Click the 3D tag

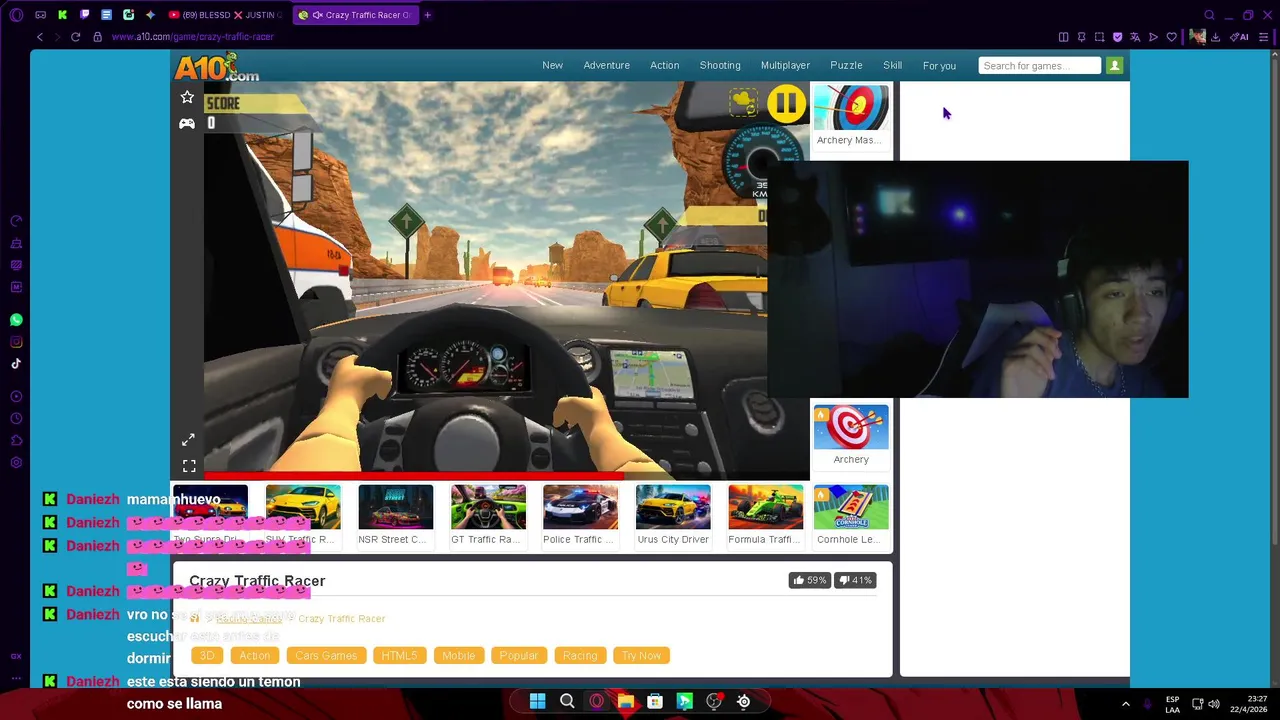click(x=207, y=655)
